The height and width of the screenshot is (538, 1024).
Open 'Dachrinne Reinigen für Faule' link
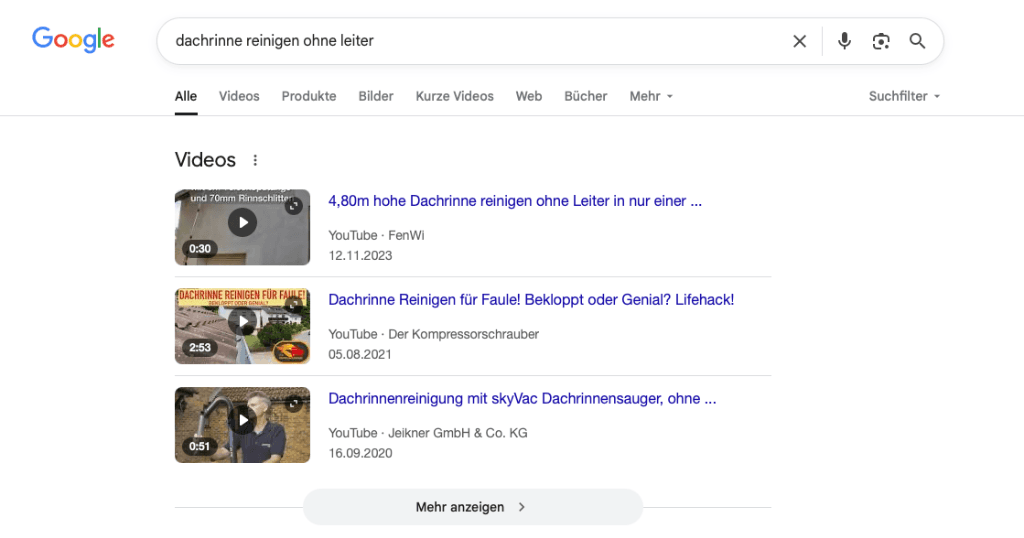531,300
